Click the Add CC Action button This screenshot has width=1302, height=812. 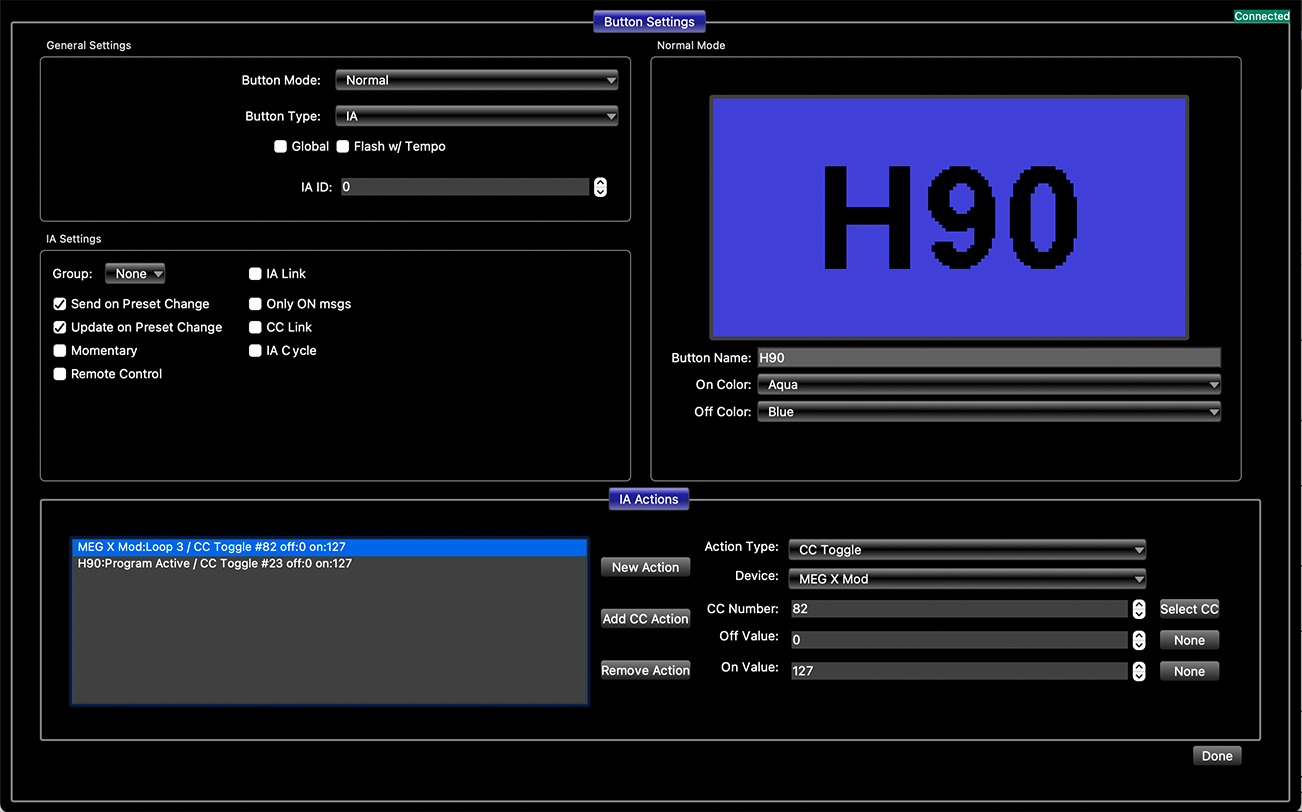coord(645,619)
